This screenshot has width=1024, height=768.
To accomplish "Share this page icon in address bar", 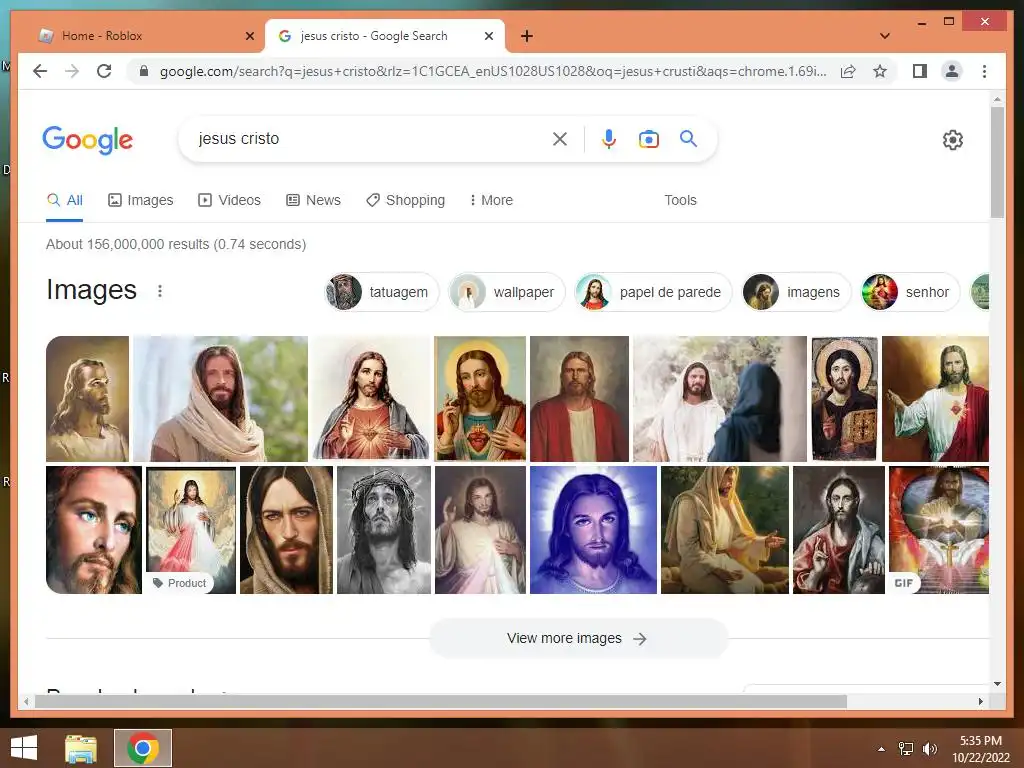I will click(x=848, y=71).
